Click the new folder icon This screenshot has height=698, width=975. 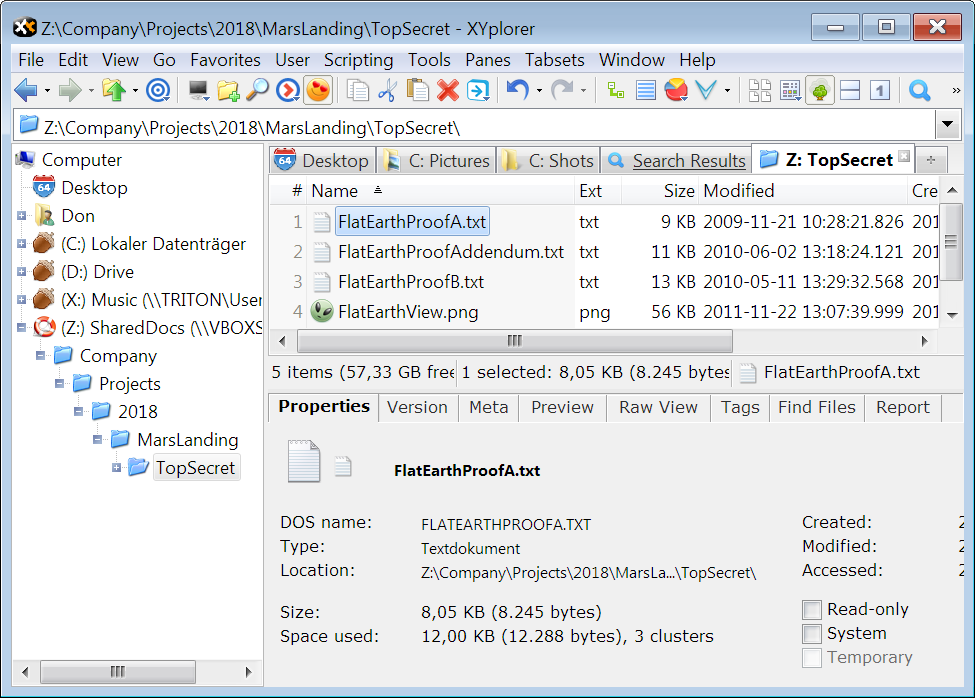pyautogui.click(x=228, y=92)
